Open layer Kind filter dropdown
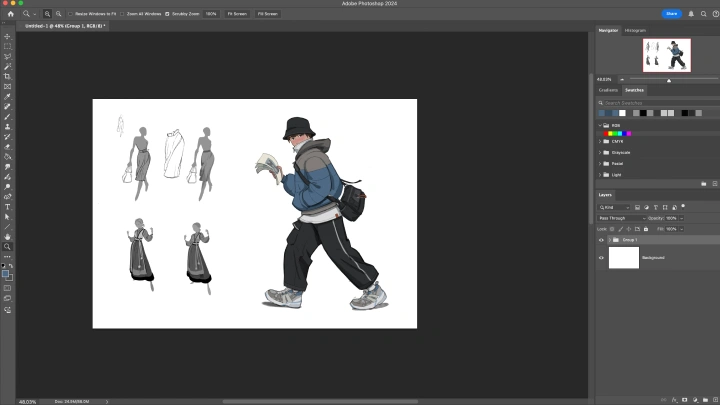Viewport: 720px width, 405px height. (x=613, y=208)
